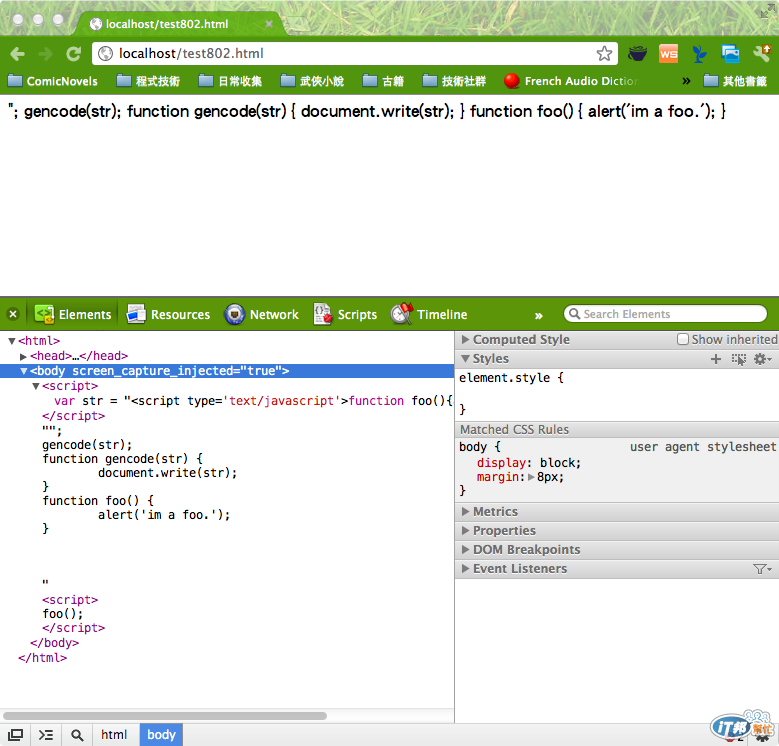Click the display: block property
Screen dimensions: 779x746
click(529, 463)
